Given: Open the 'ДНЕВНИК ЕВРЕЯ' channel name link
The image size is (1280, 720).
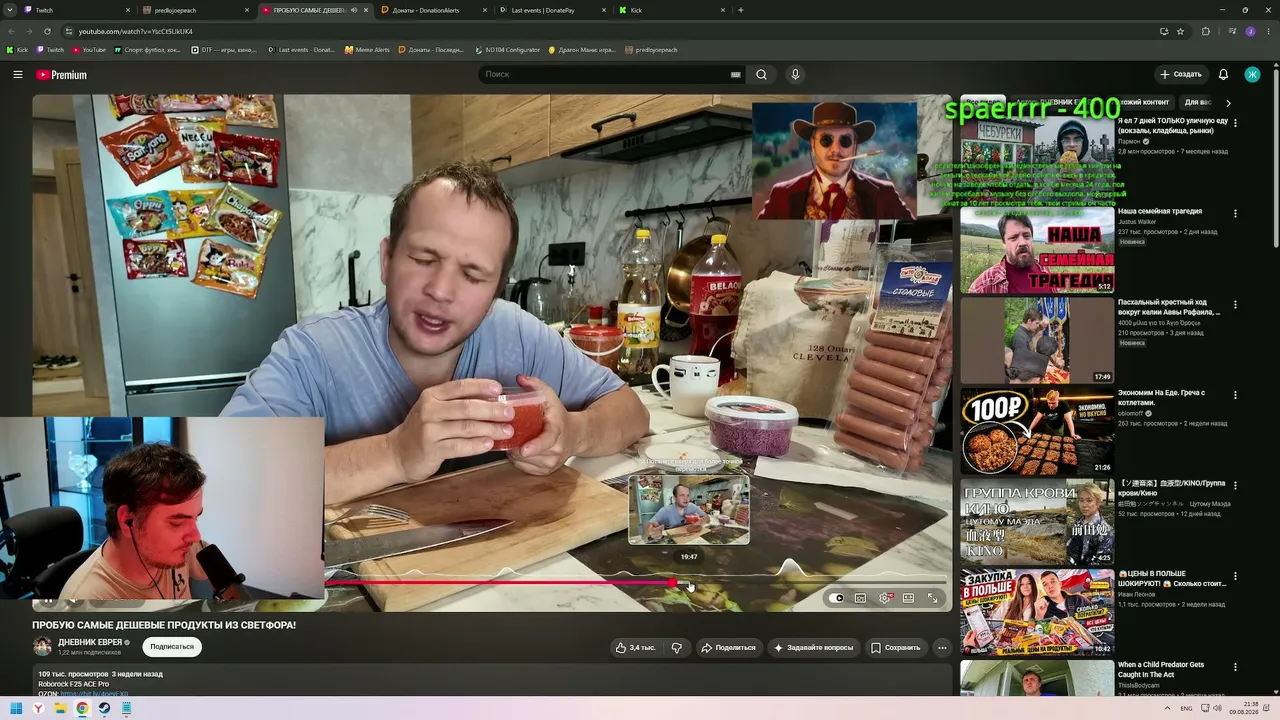Looking at the screenshot, I should click(90, 643).
